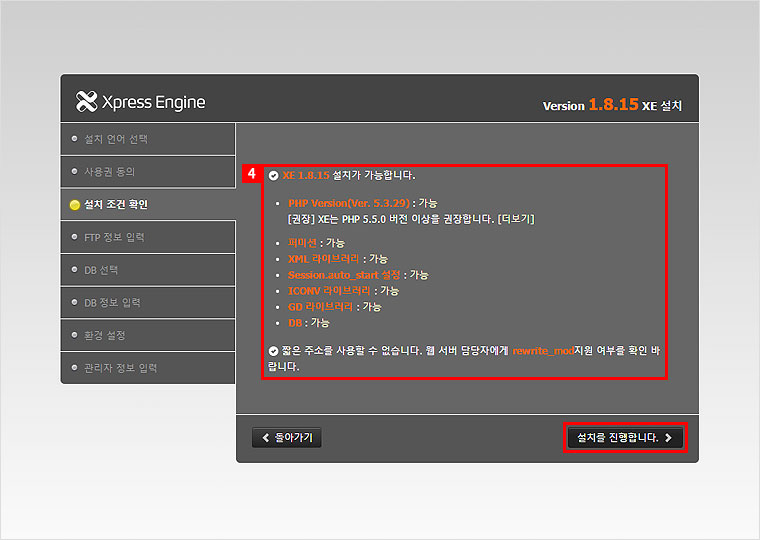The height and width of the screenshot is (540, 760).
Task: Open the [더보기] link for PHP recommendation
Action: tap(516, 219)
